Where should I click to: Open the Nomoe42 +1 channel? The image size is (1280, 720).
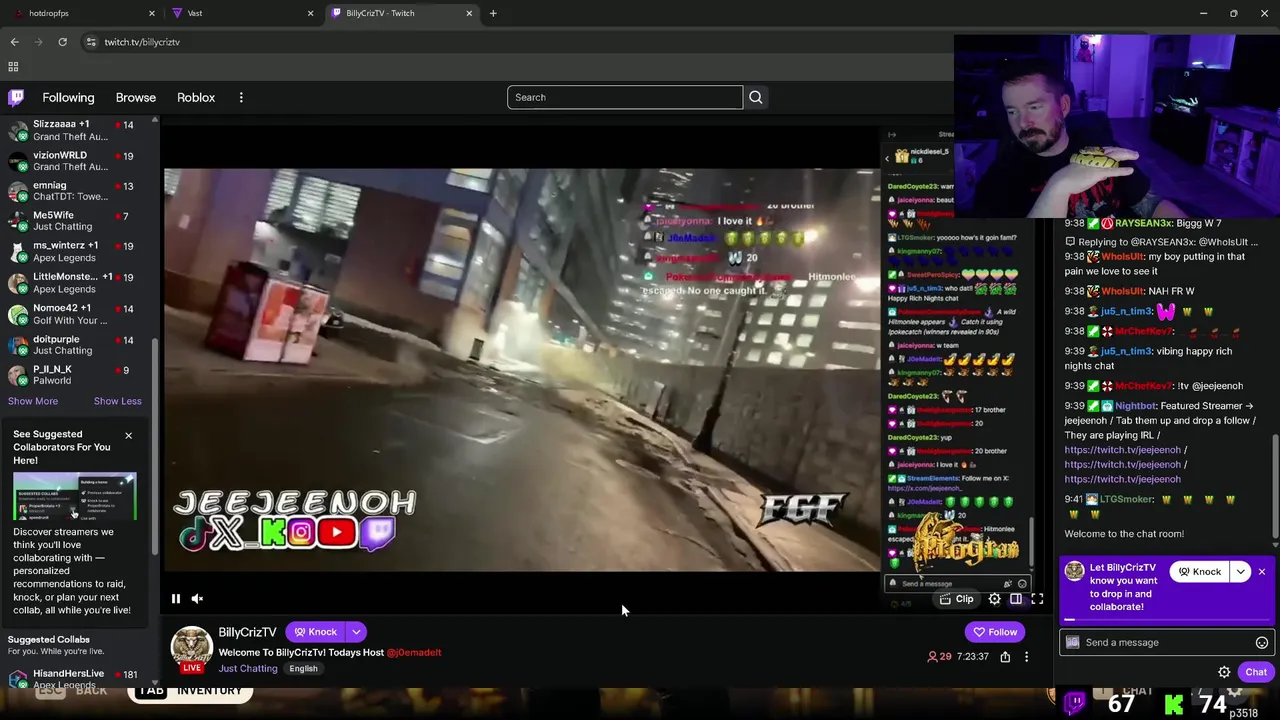(76, 314)
